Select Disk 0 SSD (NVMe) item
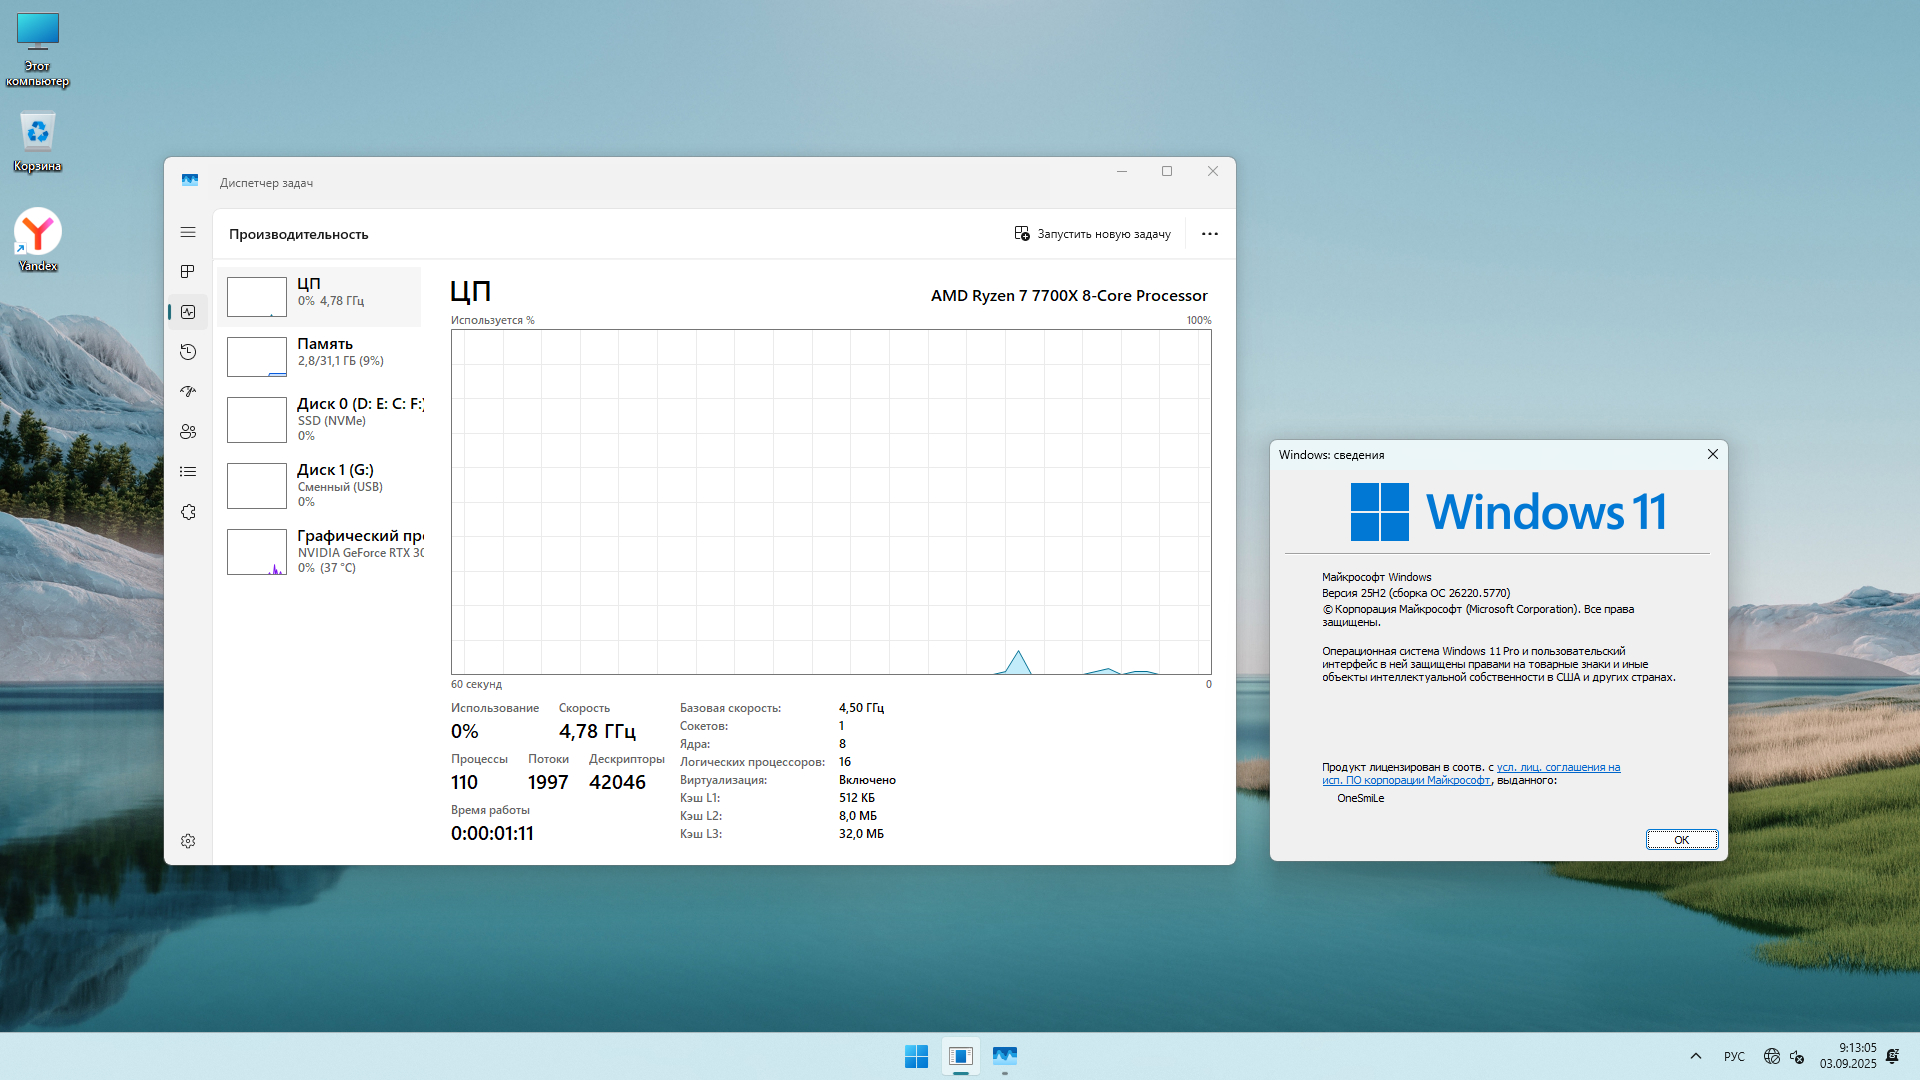This screenshot has height=1080, width=1920. [320, 419]
